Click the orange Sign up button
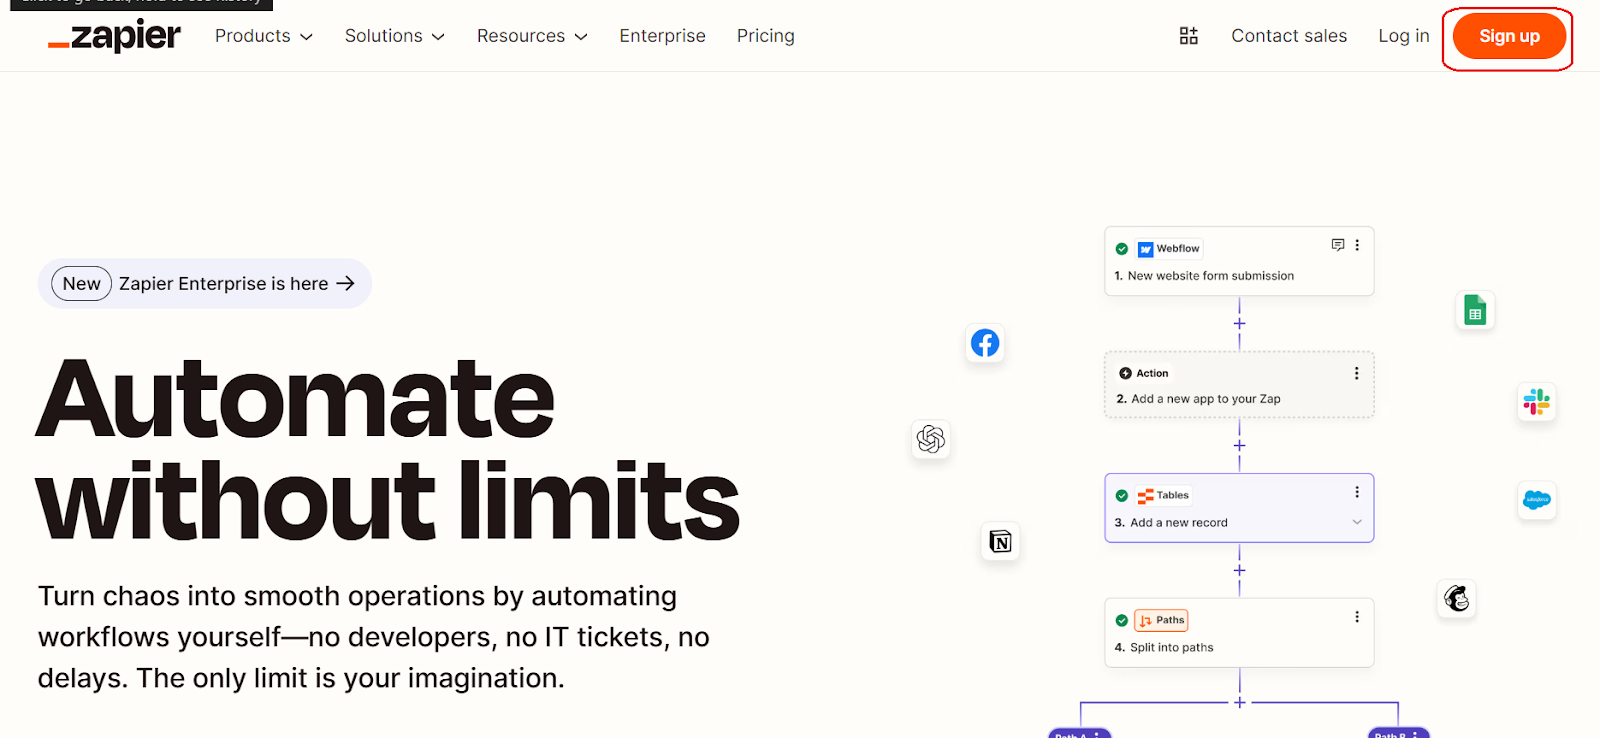This screenshot has height=738, width=1600. [x=1509, y=36]
